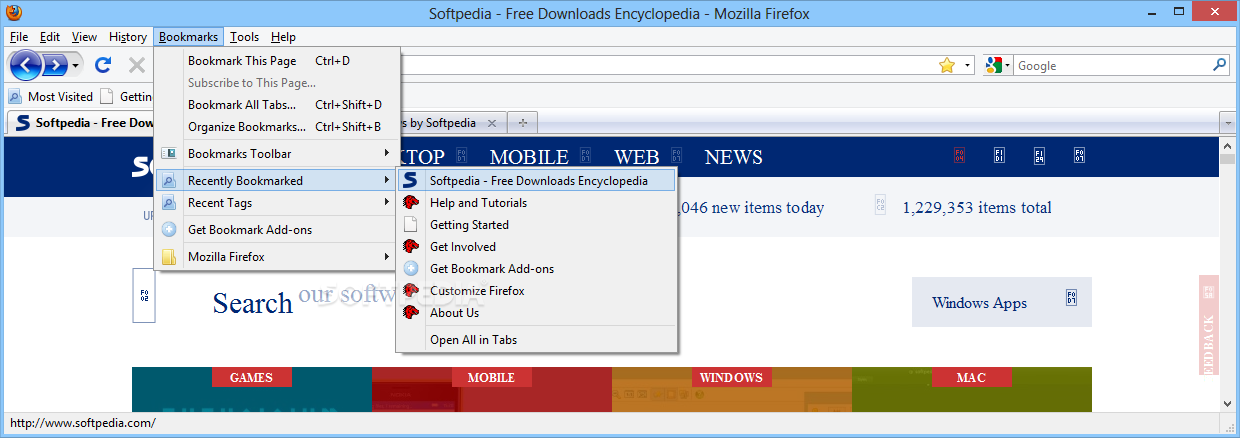The width and height of the screenshot is (1240, 438).
Task: Click the page scrollbar up arrow
Action: (1229, 146)
